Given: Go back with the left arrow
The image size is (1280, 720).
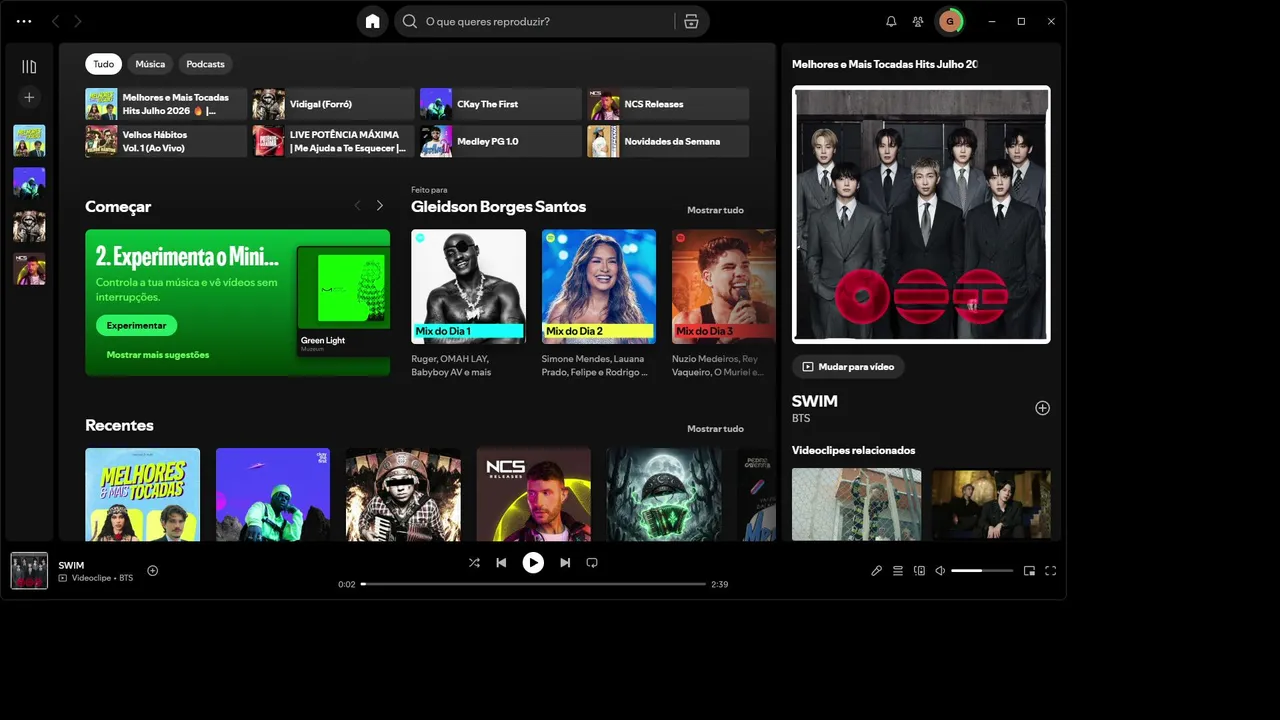Looking at the screenshot, I should [55, 21].
